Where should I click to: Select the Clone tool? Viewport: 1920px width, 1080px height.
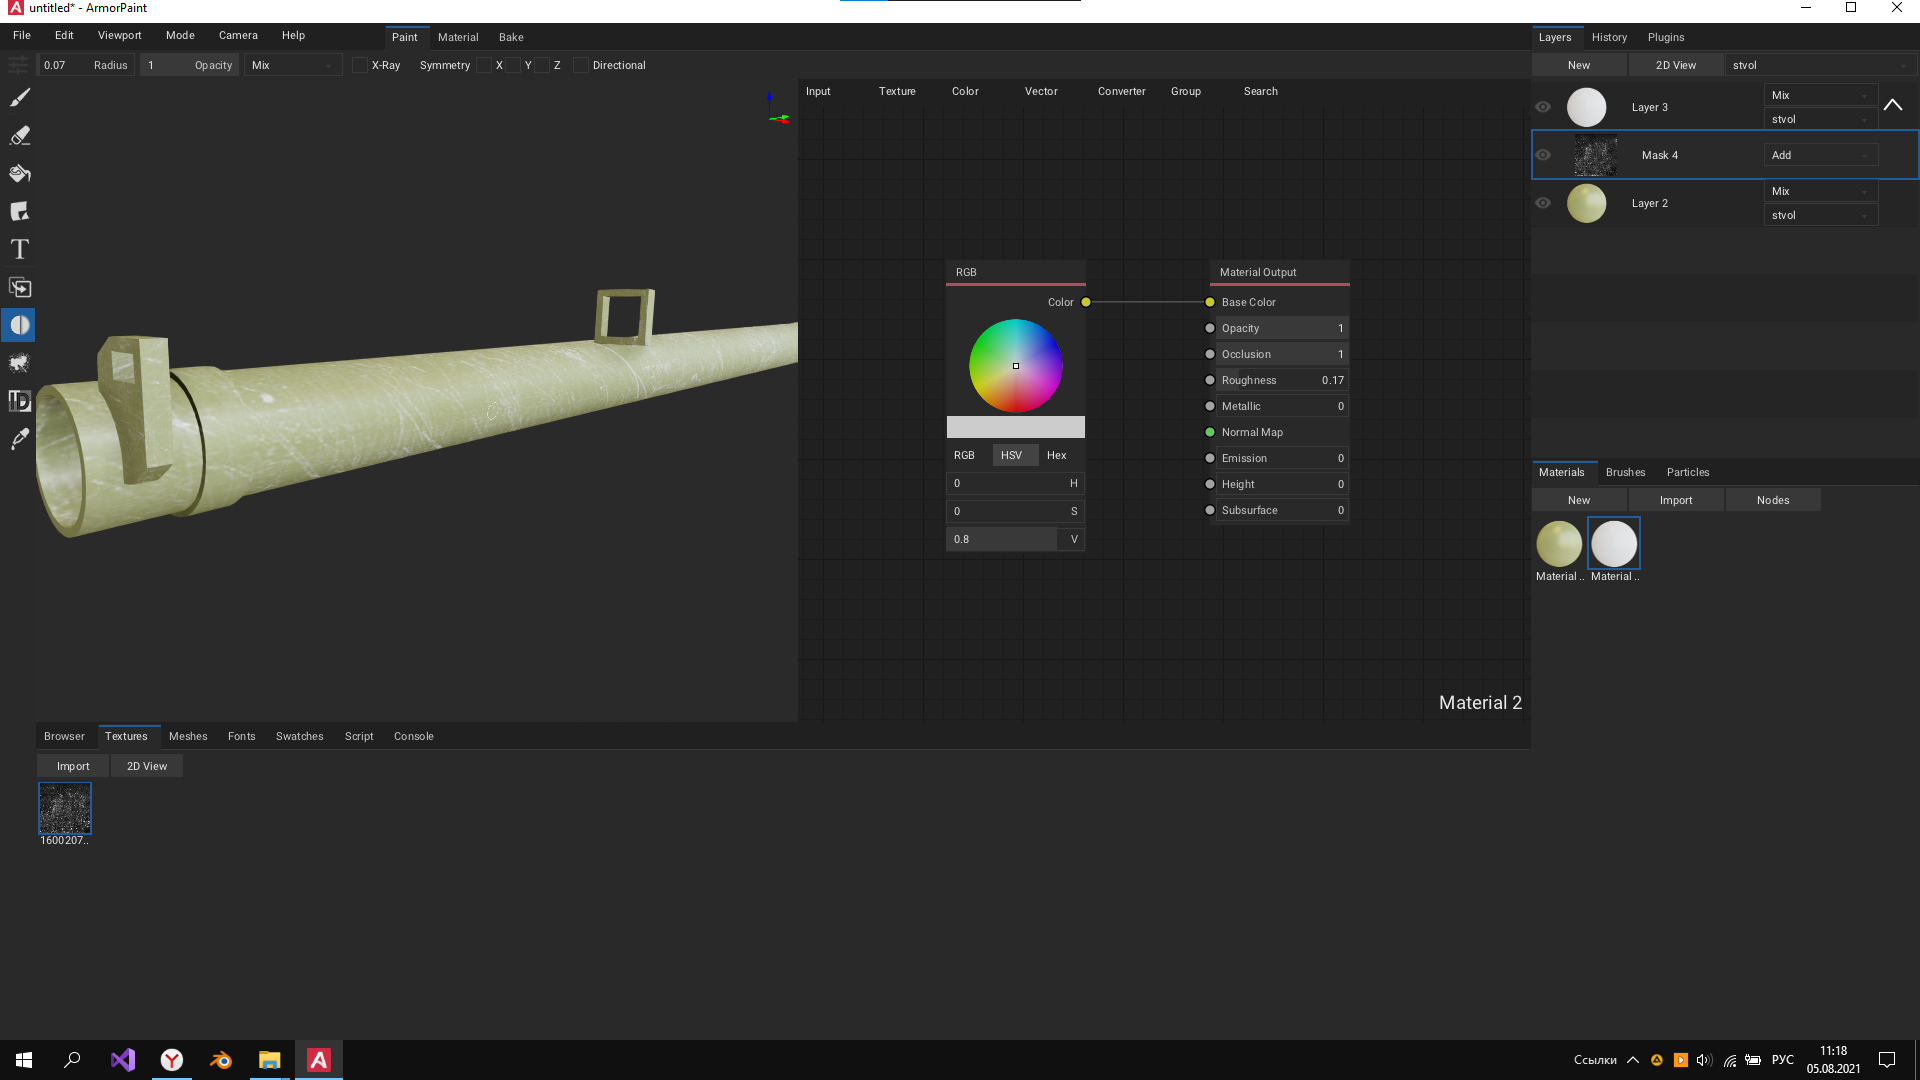click(x=20, y=287)
